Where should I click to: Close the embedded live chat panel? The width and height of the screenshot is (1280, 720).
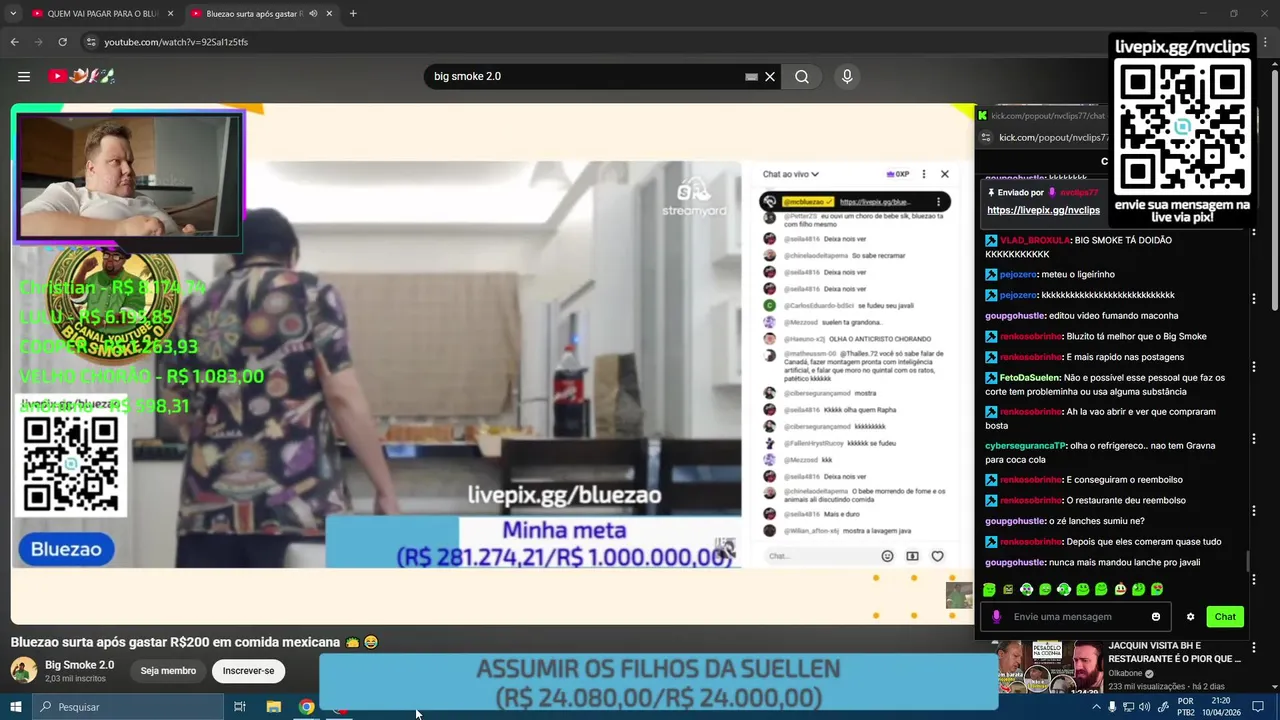pyautogui.click(x=944, y=174)
